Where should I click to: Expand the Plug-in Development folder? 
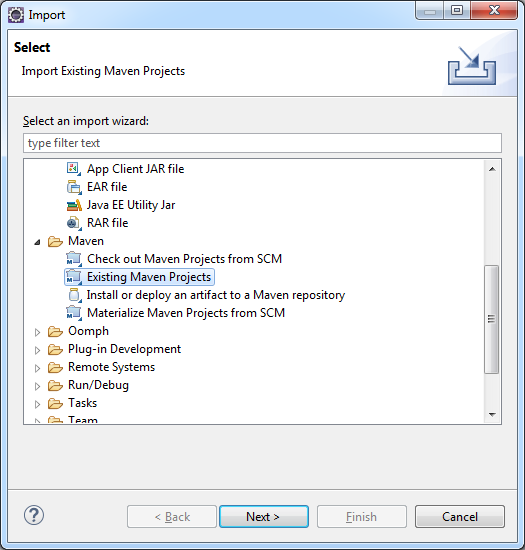coord(37,350)
